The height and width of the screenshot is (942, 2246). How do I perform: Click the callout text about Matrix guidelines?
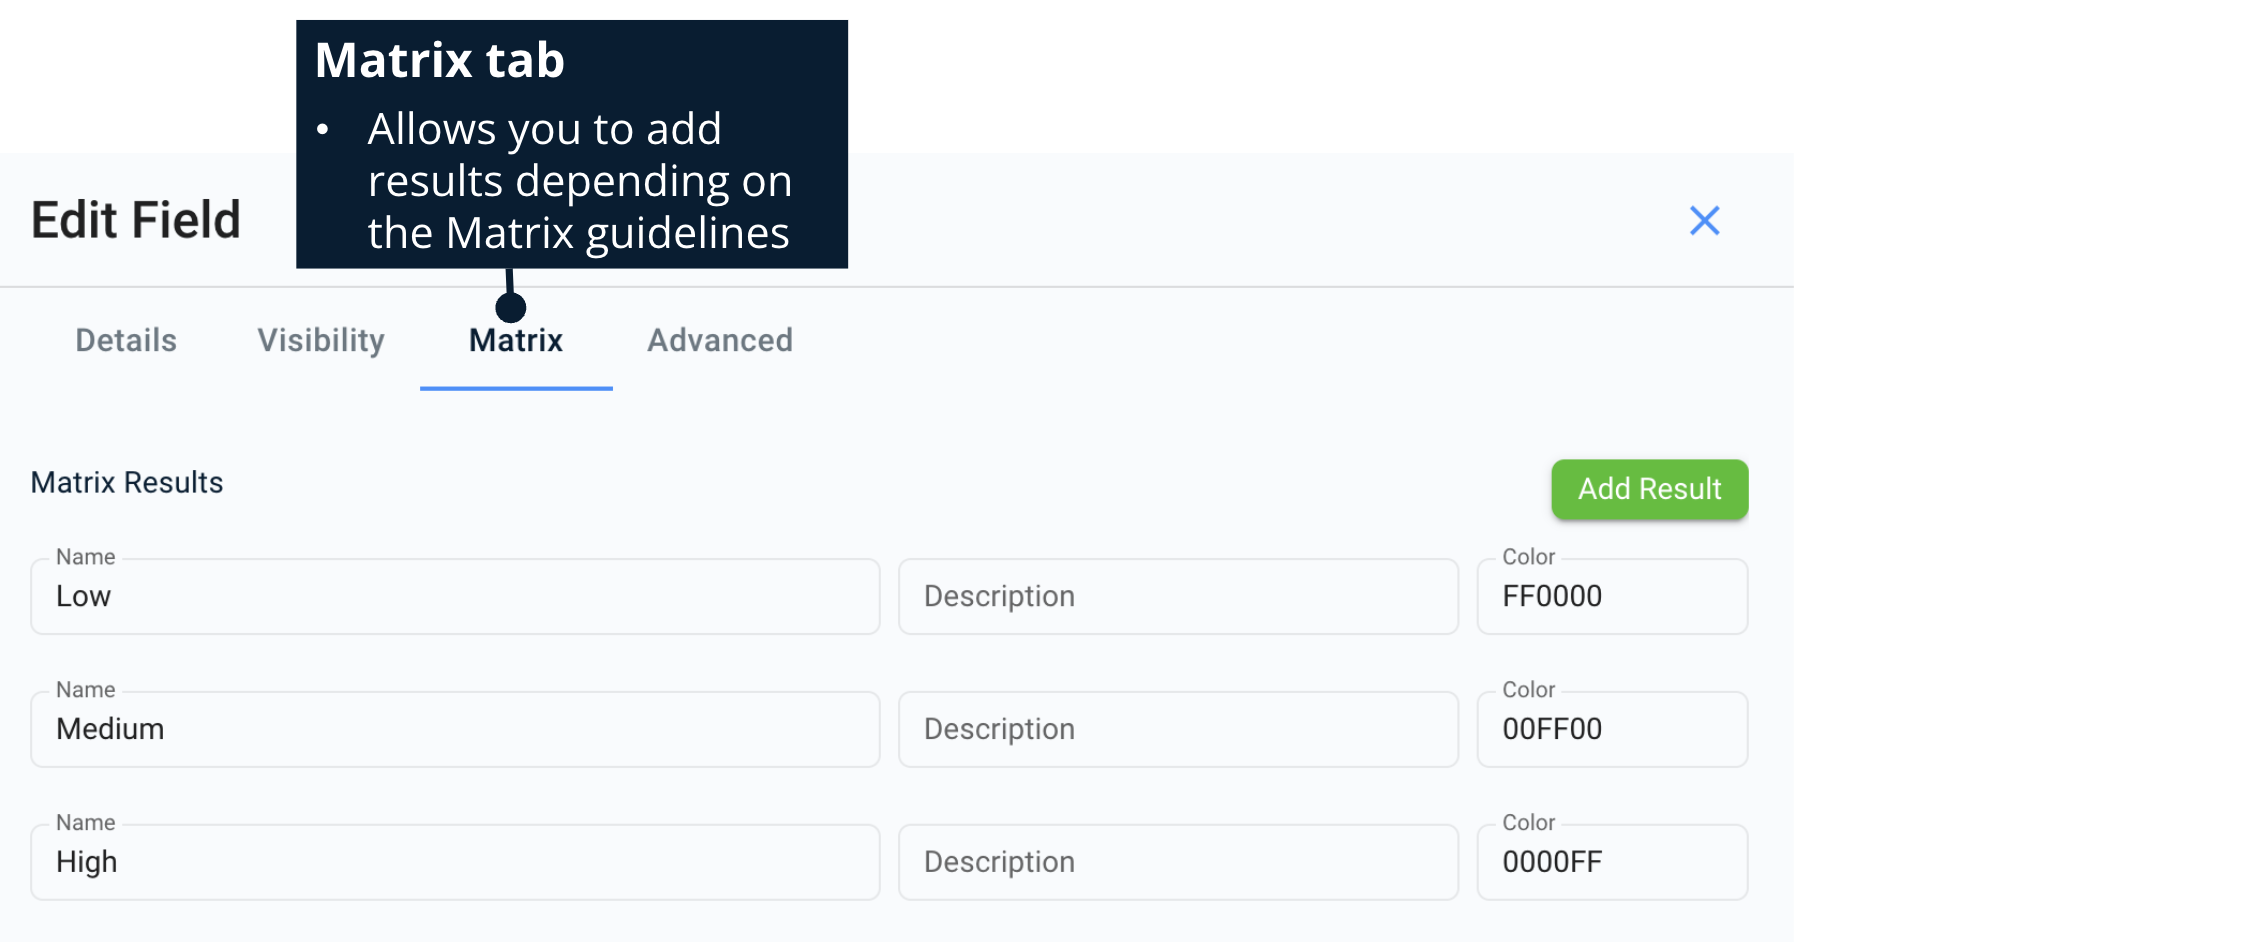578,181
